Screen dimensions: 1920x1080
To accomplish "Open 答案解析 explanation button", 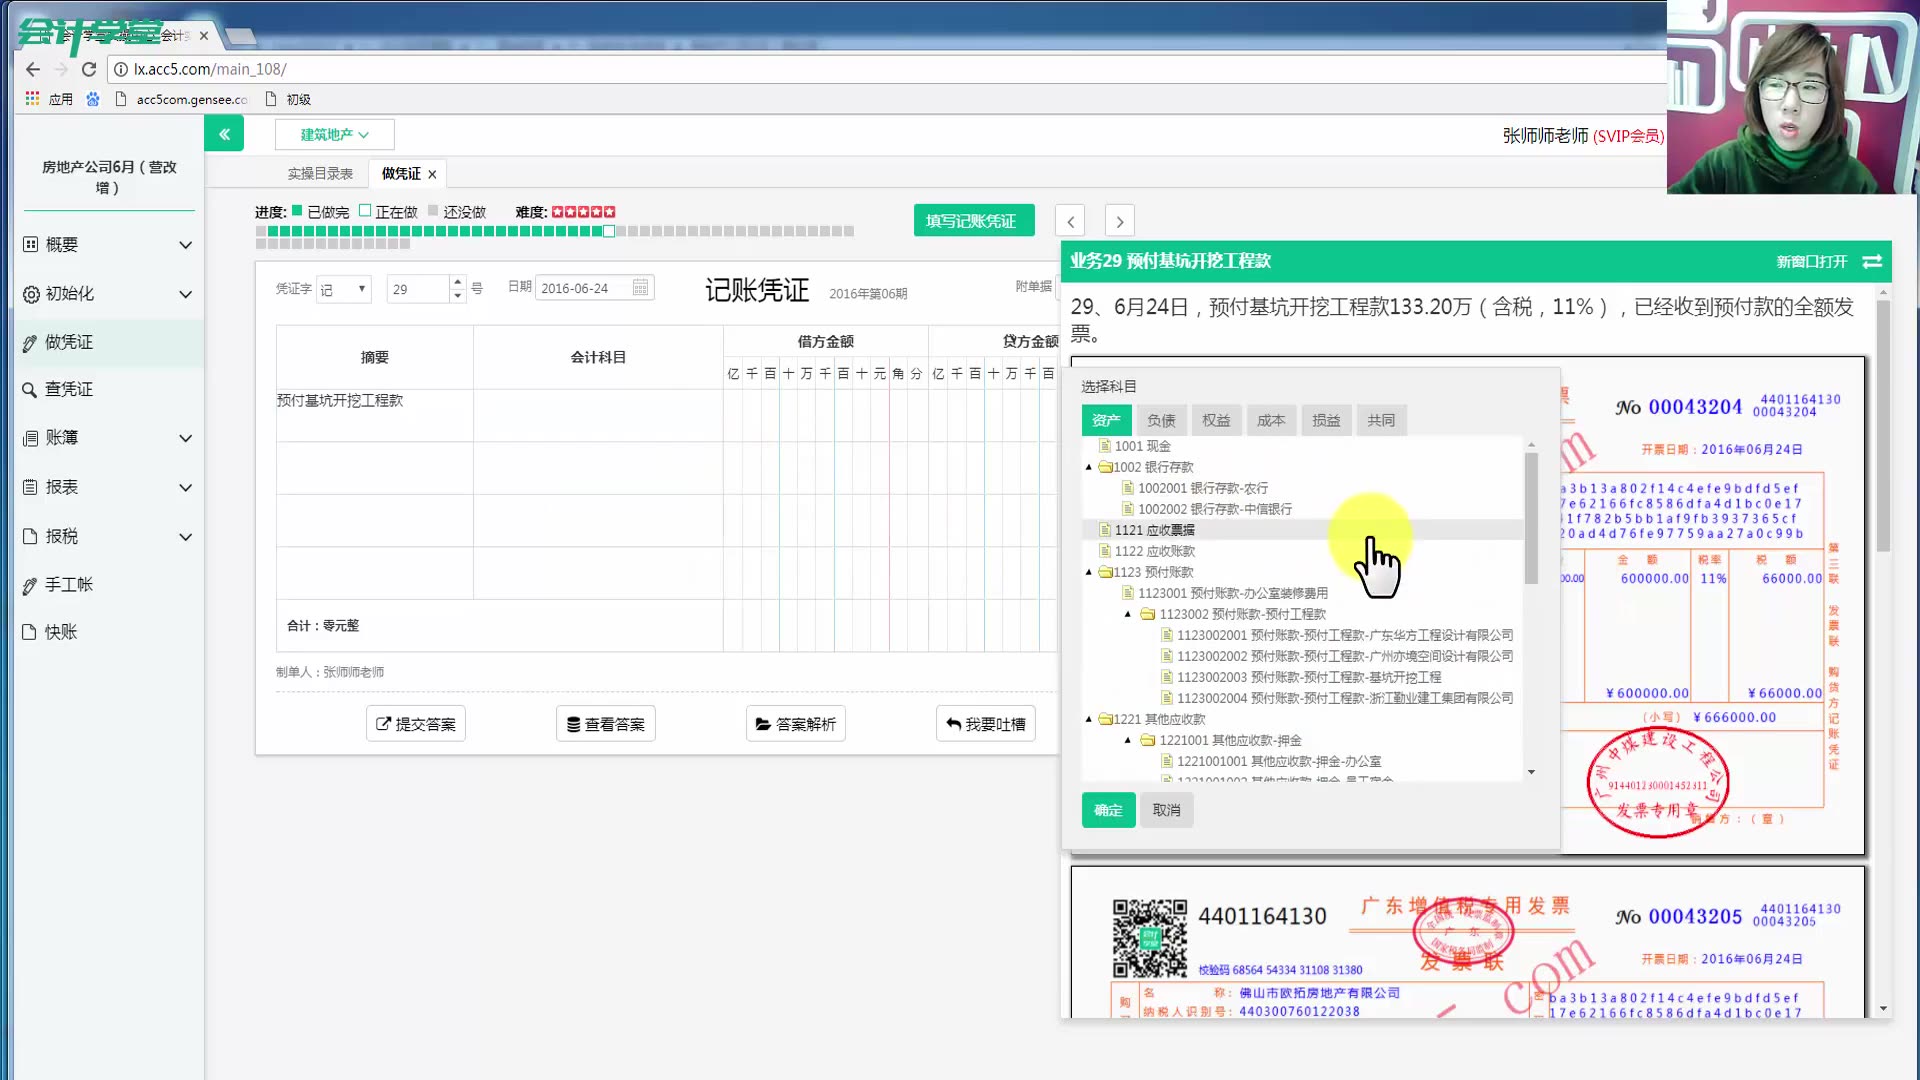I will tap(796, 724).
